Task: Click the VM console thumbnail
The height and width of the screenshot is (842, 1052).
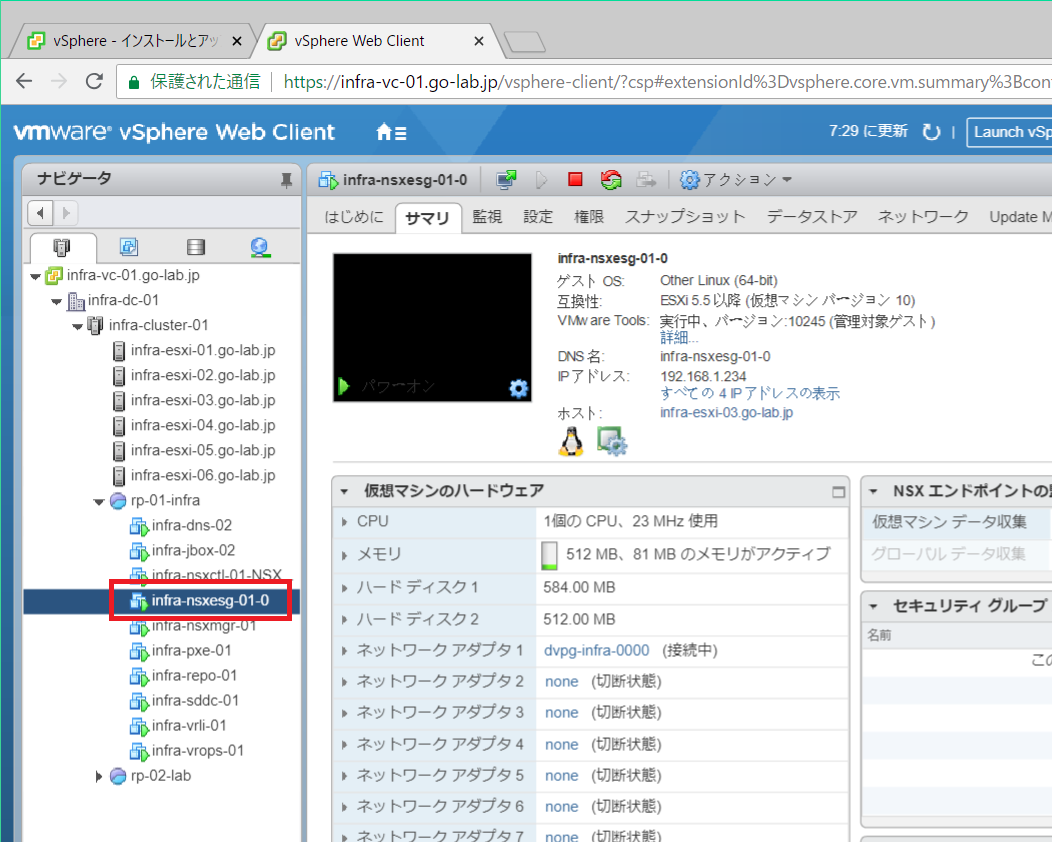Action: tap(432, 327)
